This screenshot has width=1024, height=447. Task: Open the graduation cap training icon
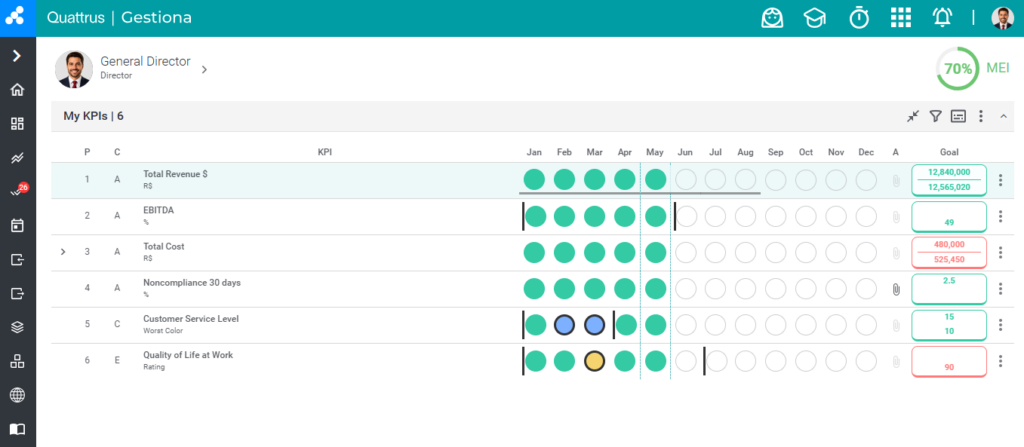pos(814,18)
